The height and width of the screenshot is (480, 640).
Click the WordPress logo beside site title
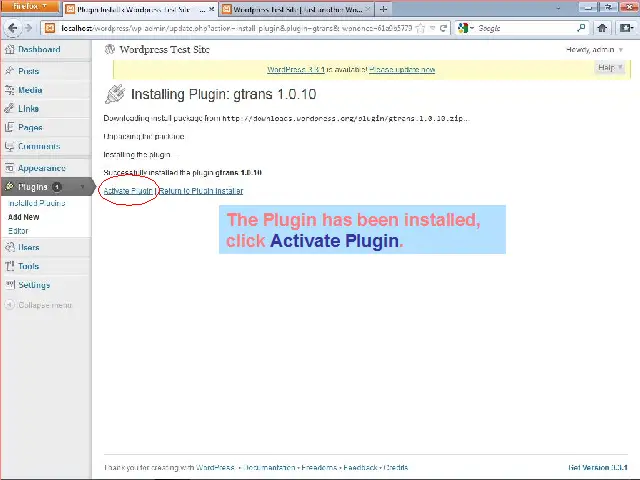pos(109,49)
